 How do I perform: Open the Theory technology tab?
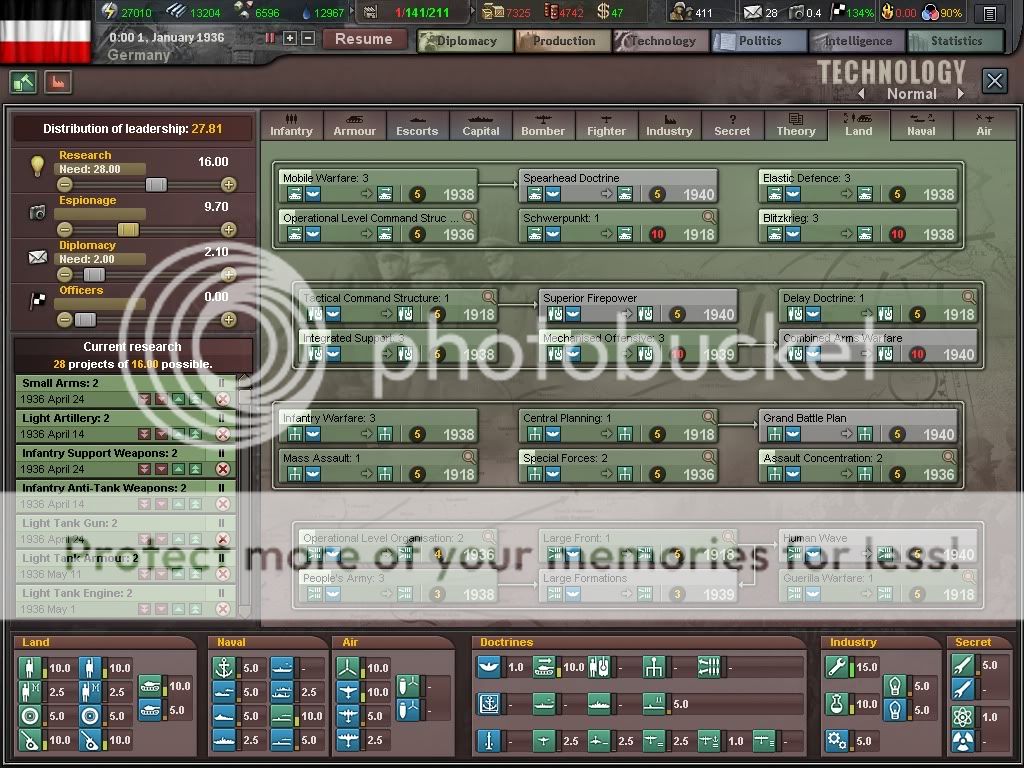tap(796, 125)
